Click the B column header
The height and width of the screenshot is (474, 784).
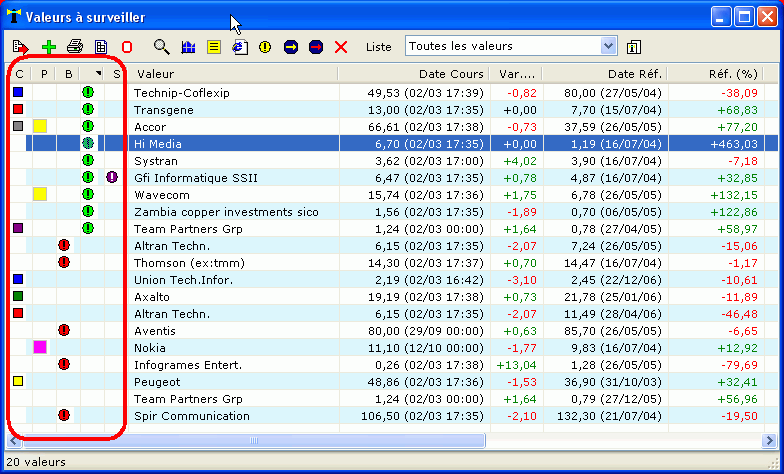pos(68,74)
